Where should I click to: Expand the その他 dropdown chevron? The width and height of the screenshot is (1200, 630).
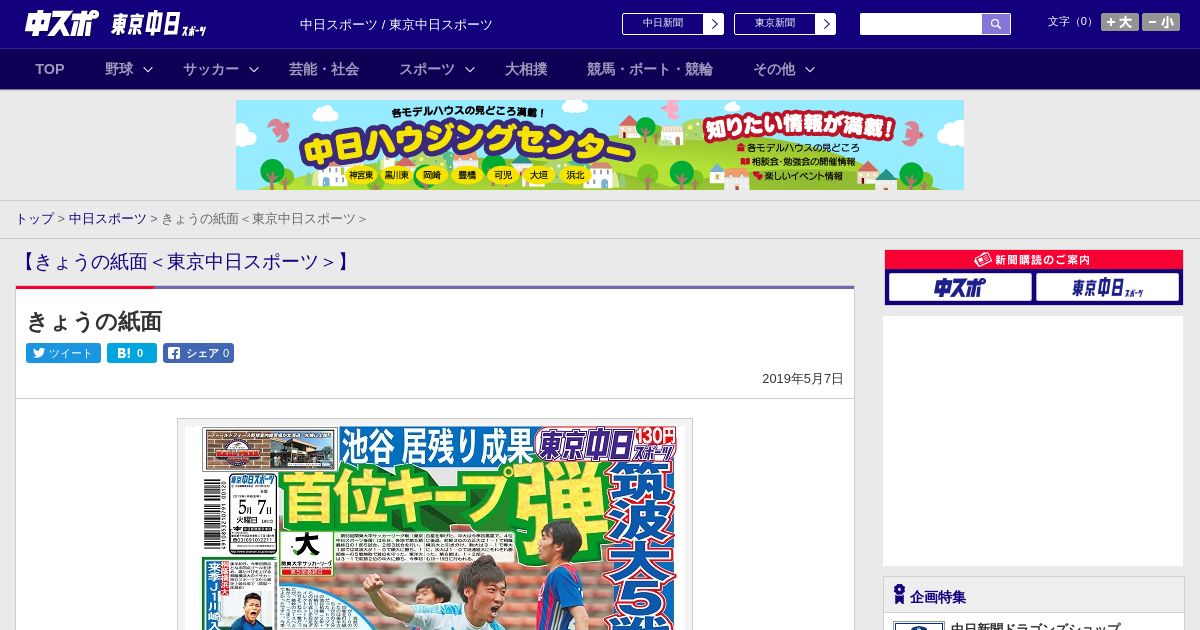[x=810, y=69]
